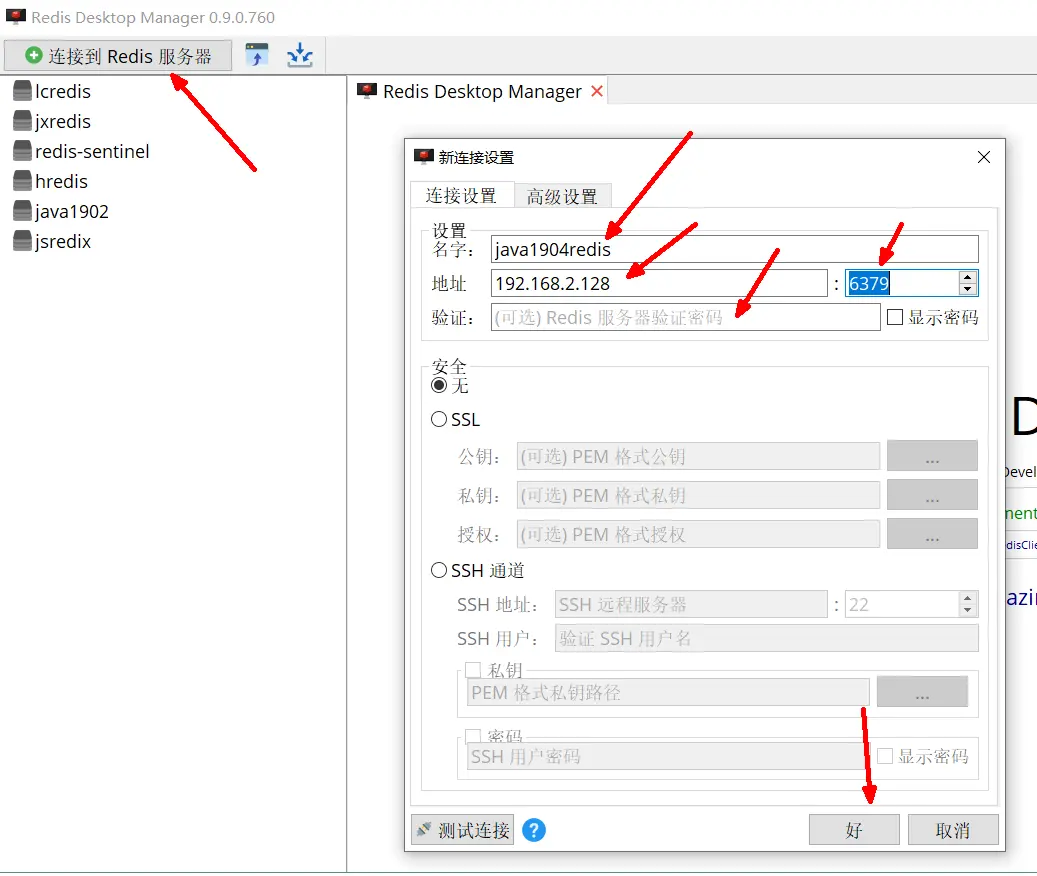Enable 显示密码 checkbox next to auth field
Viewport: 1037px width, 876px height.
pos(895,317)
